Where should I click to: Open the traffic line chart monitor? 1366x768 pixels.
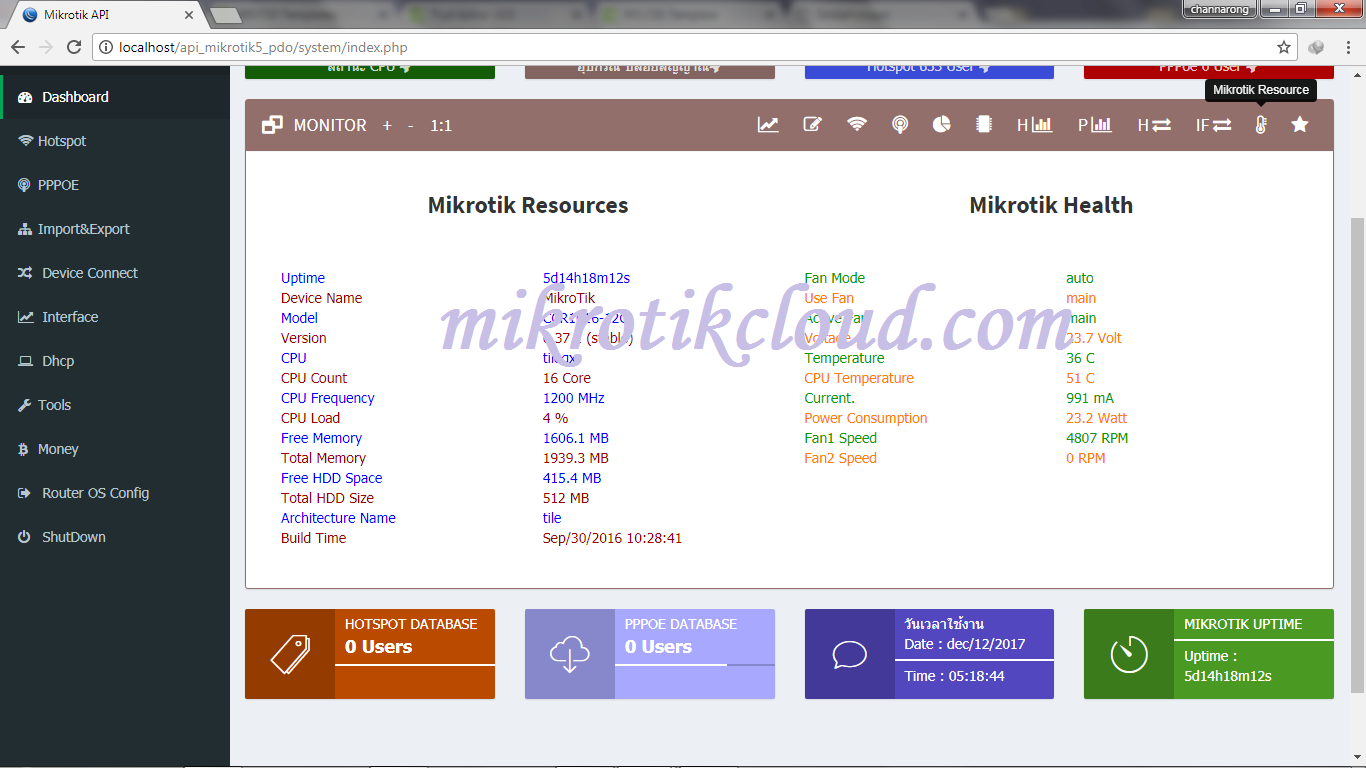click(x=768, y=125)
